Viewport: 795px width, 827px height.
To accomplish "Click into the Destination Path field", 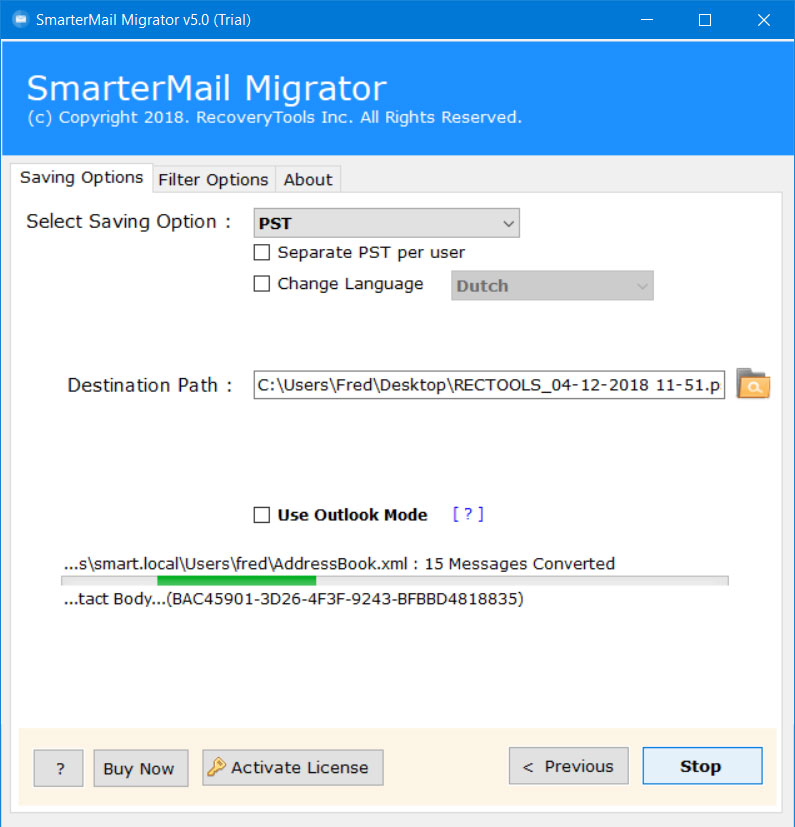I will point(489,385).
